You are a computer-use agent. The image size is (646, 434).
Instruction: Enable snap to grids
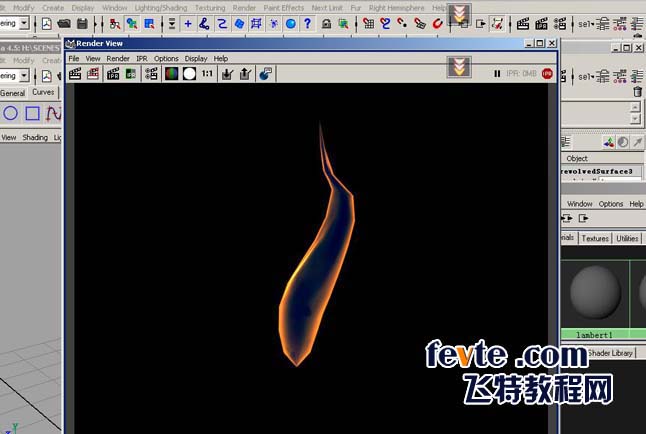368,24
